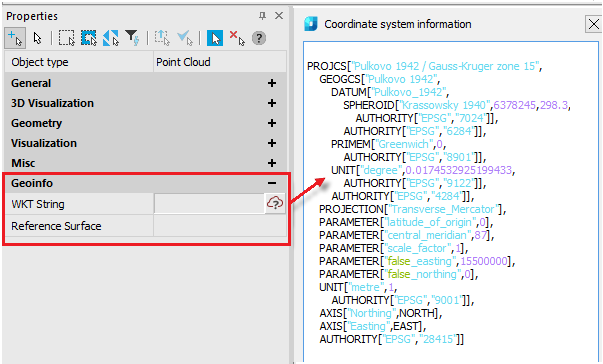Click the Reference Surface value field
This screenshot has height=364, width=603.
point(220,226)
